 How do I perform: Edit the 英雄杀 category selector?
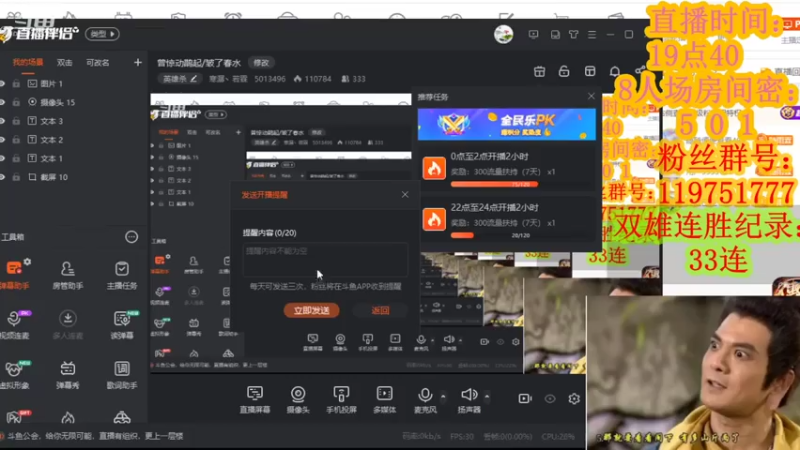[180, 79]
